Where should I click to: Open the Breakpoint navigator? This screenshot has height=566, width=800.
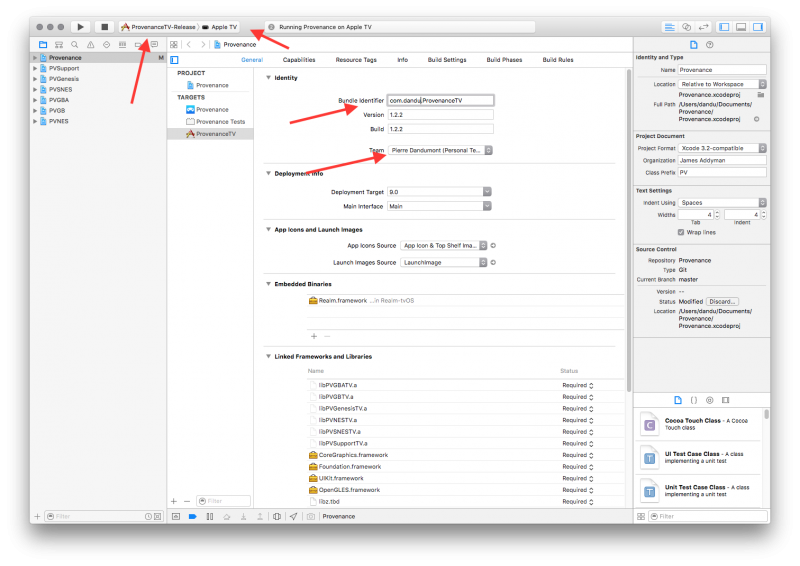pos(138,44)
